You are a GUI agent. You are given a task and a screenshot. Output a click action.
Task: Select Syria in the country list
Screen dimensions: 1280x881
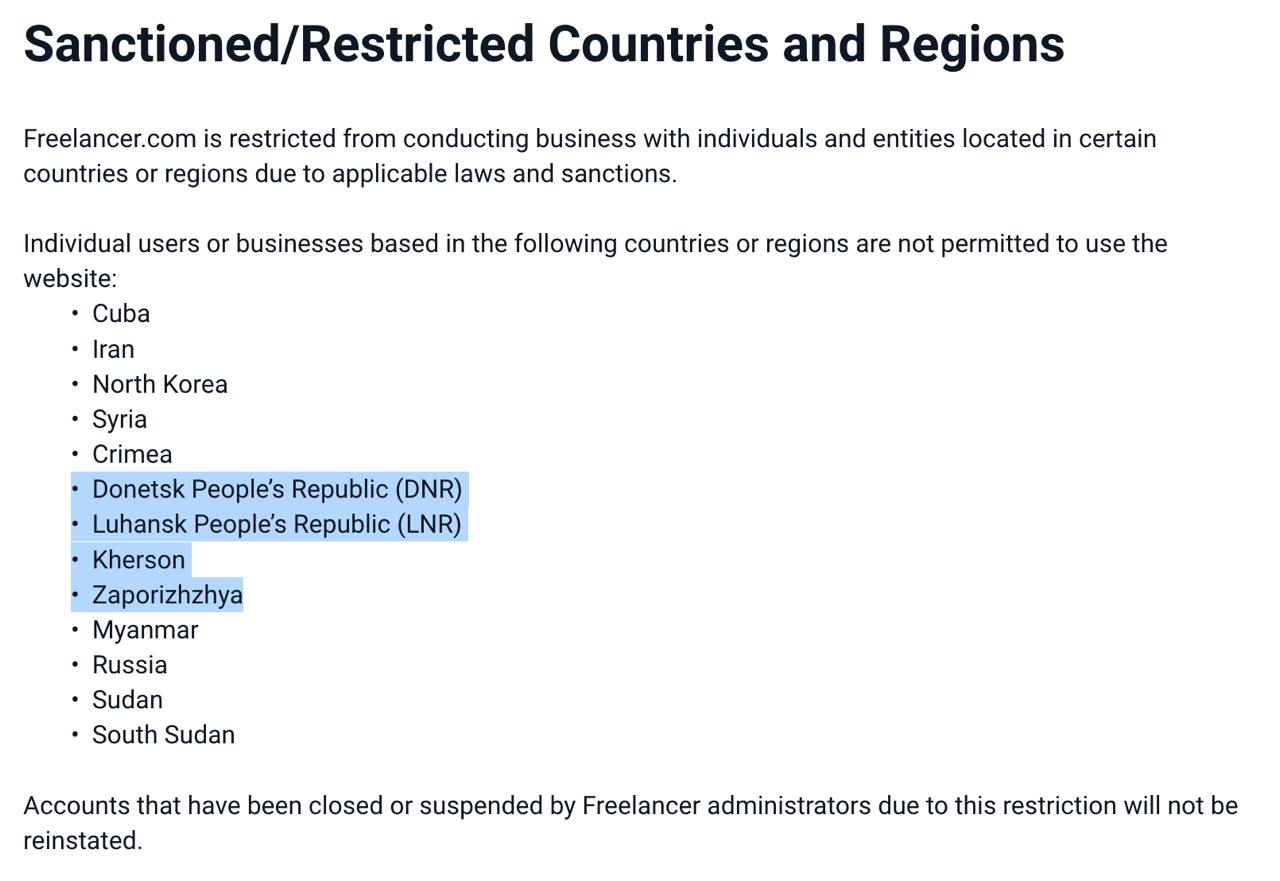click(119, 419)
